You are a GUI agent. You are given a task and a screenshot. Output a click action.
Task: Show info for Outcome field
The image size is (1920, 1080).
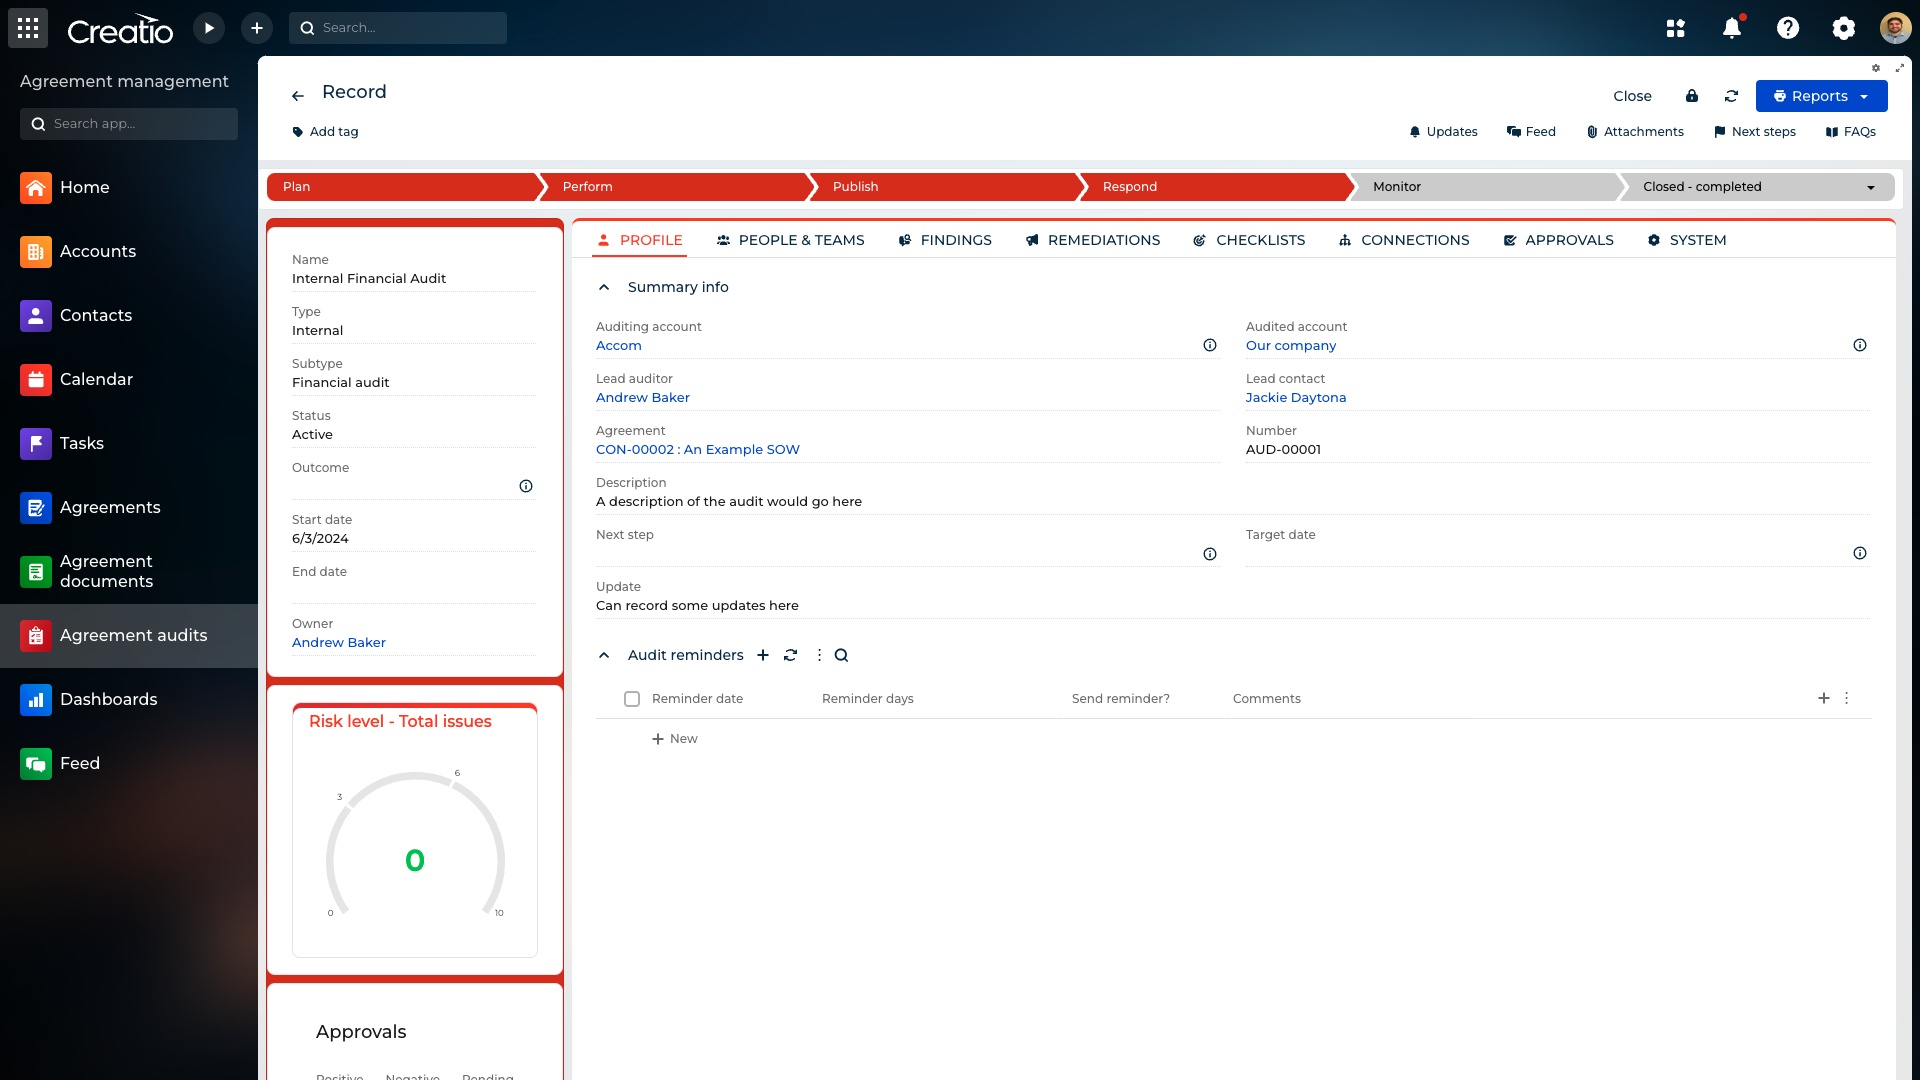526,486
